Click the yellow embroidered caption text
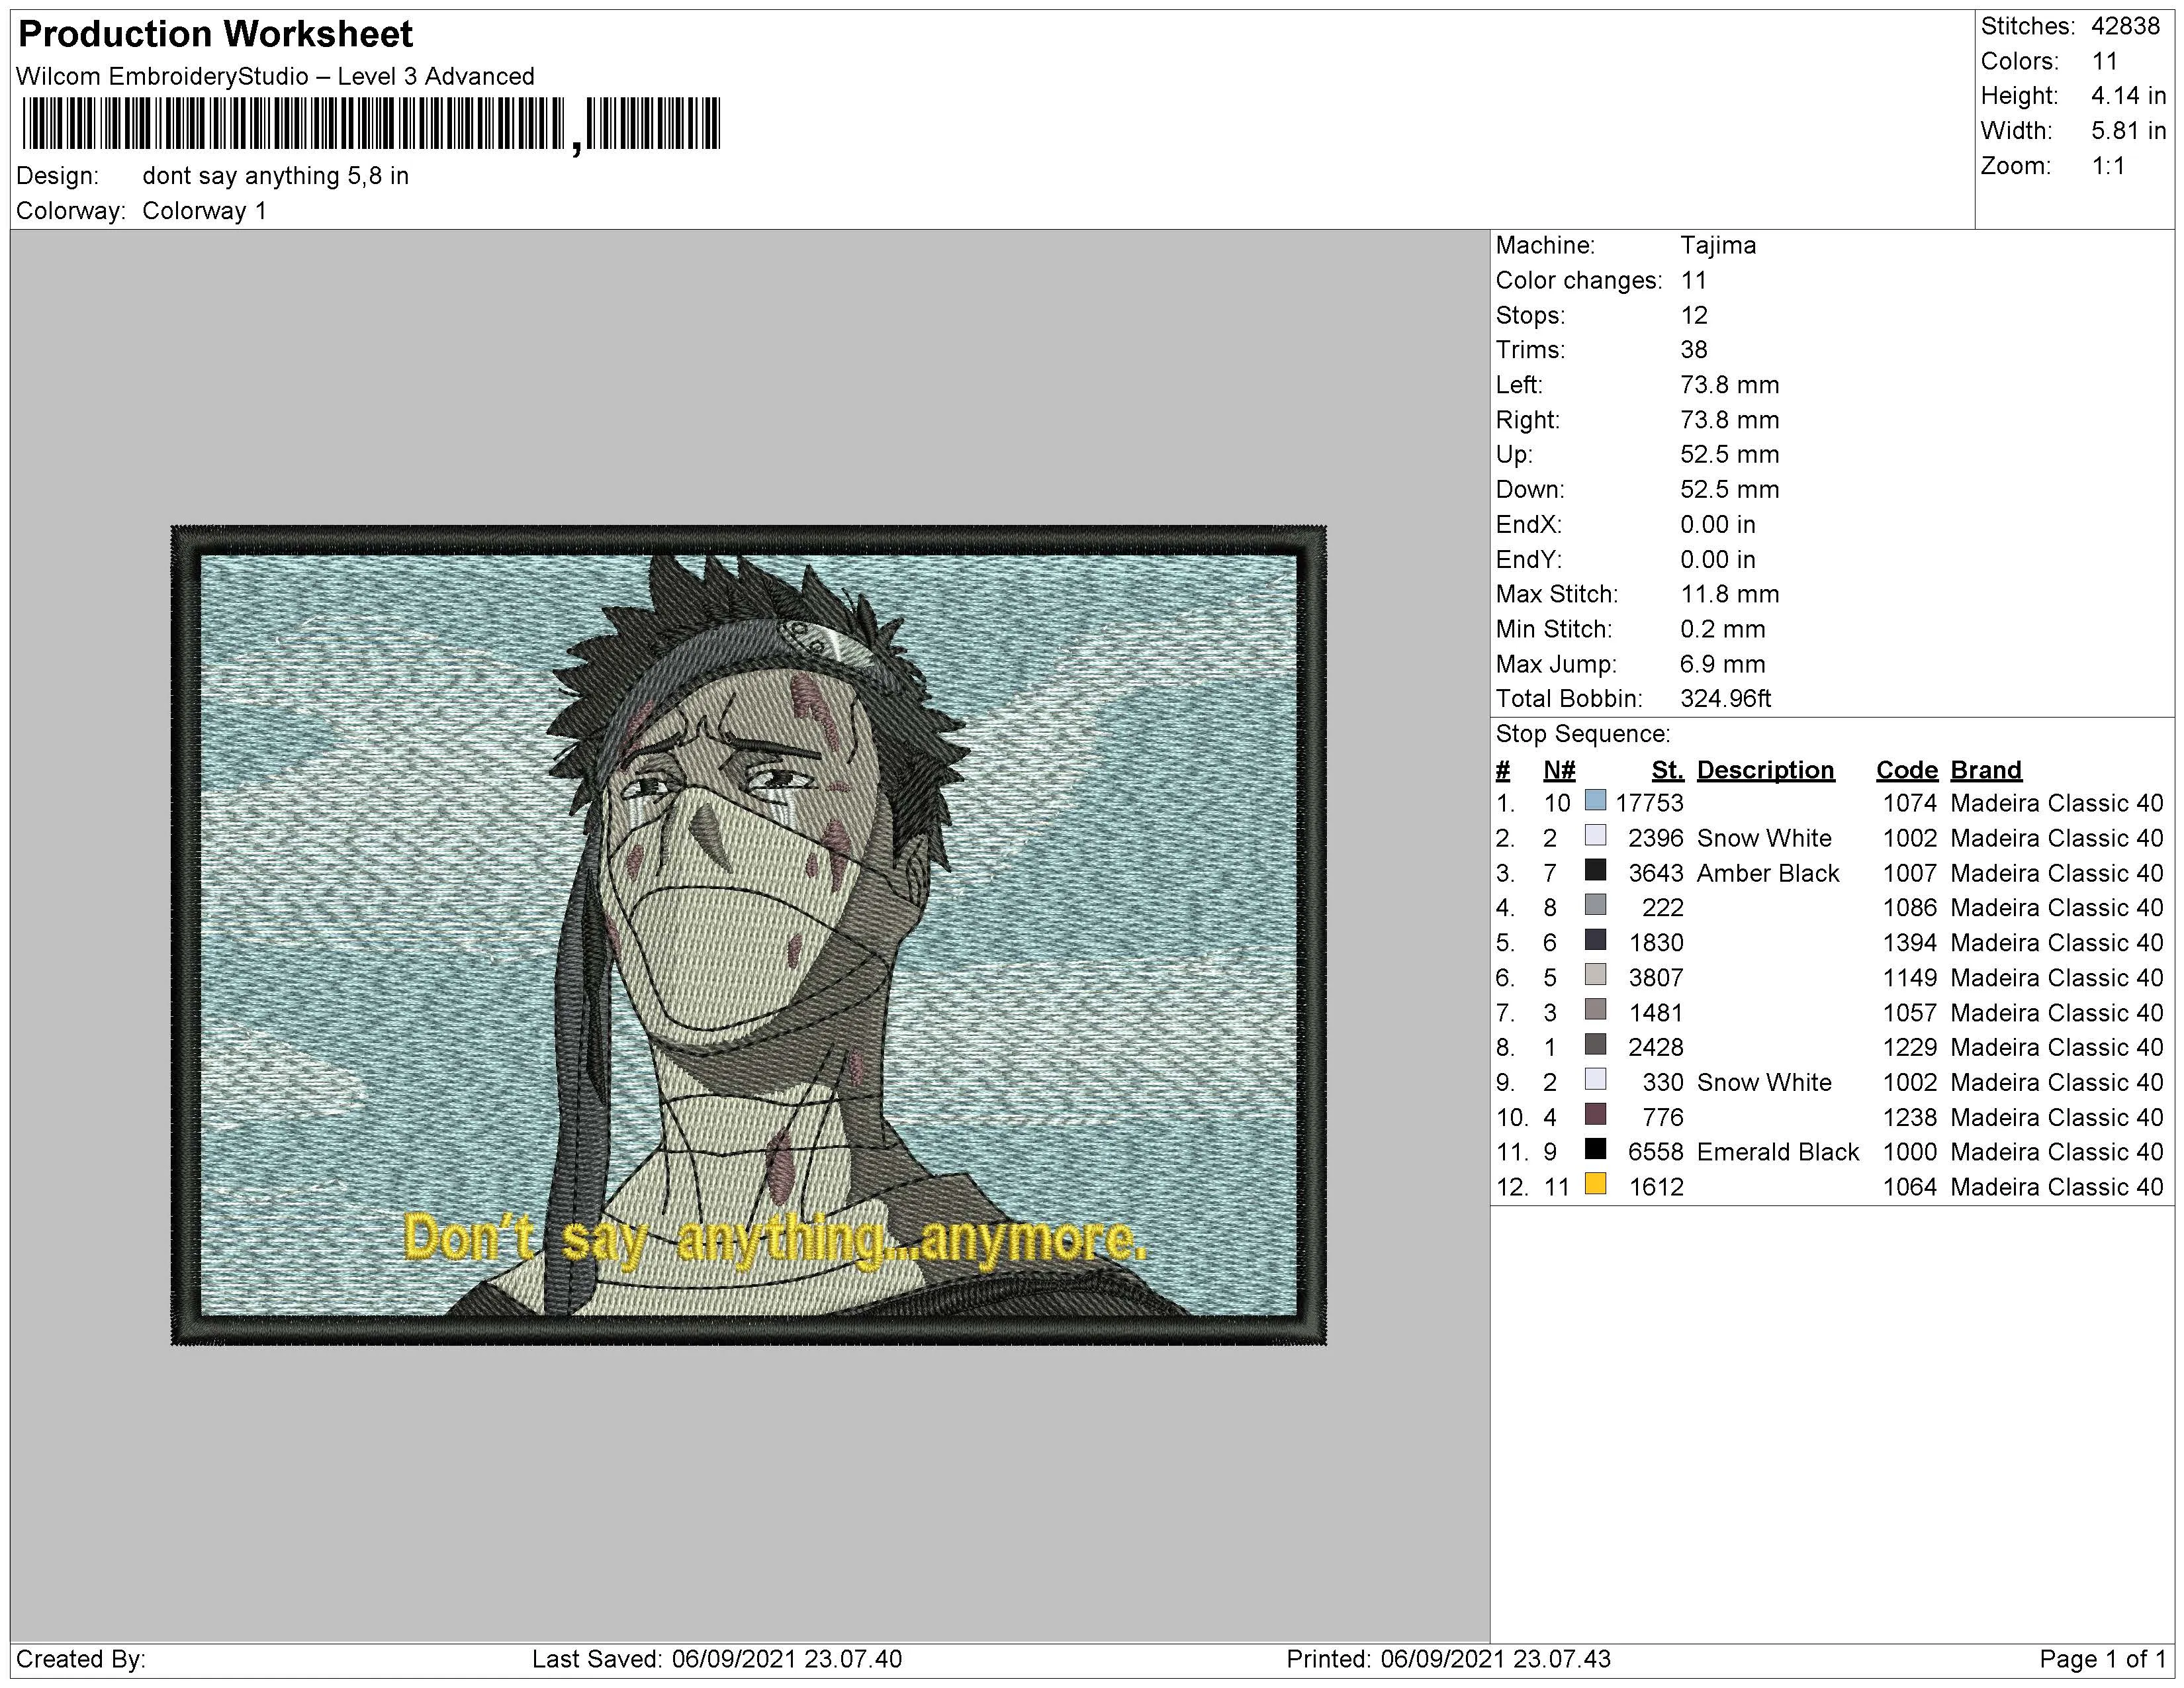This screenshot has width=2184, height=1688. click(774, 1240)
